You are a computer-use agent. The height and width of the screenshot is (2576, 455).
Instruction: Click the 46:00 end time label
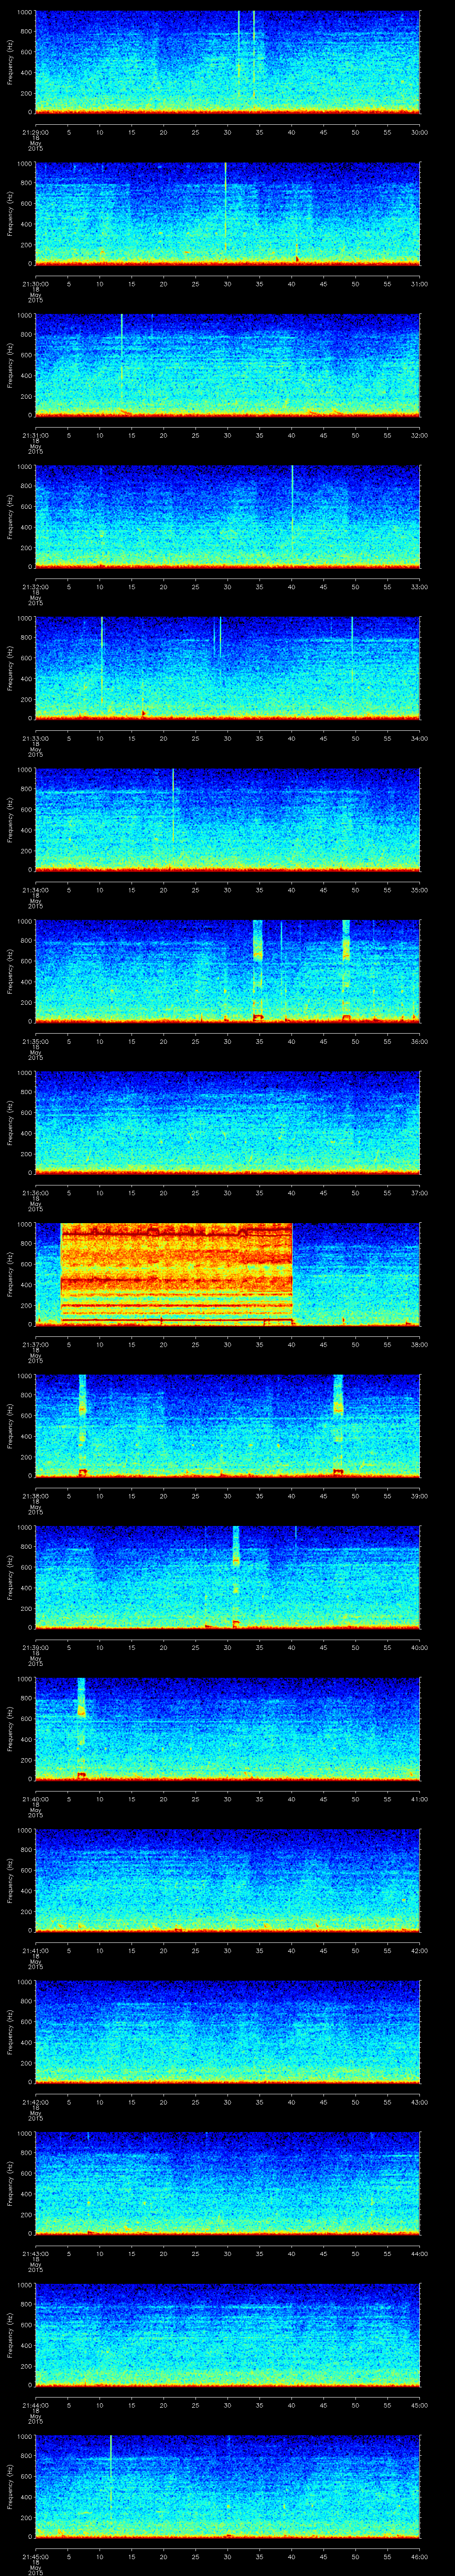coord(419,2556)
